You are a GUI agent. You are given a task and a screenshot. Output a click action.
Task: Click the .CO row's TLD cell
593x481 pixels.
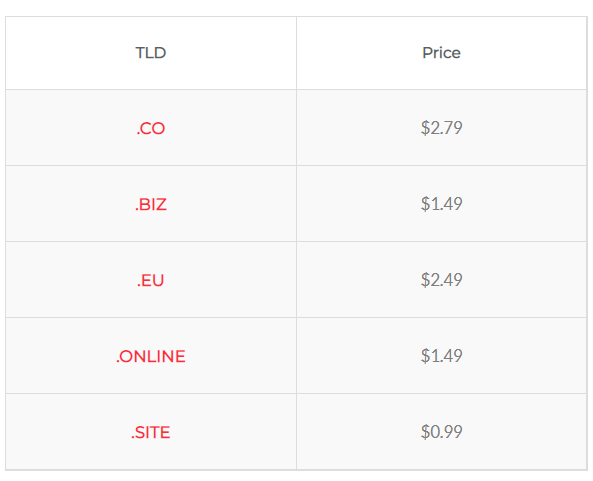point(151,128)
